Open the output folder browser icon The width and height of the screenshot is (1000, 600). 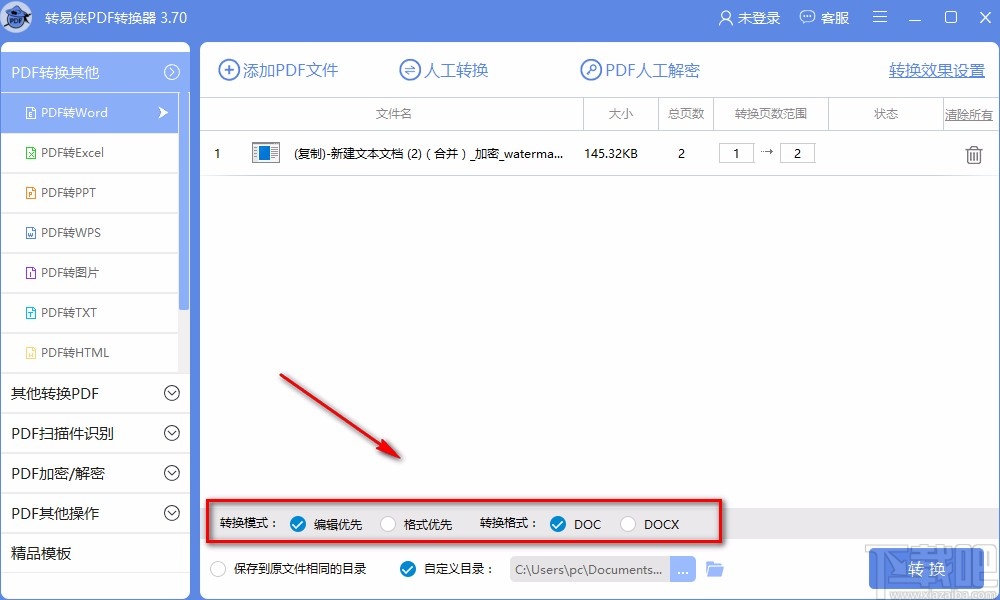[714, 569]
